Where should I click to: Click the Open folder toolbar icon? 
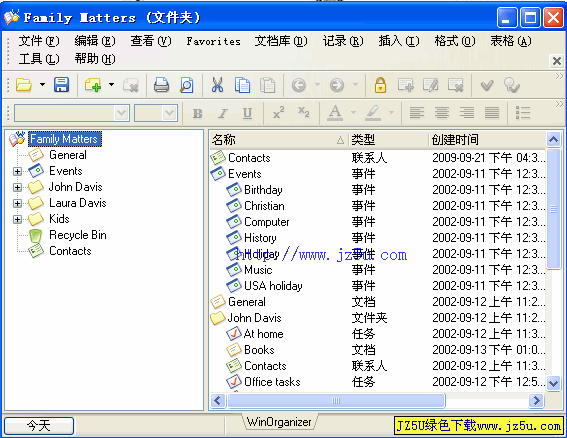click(x=24, y=85)
